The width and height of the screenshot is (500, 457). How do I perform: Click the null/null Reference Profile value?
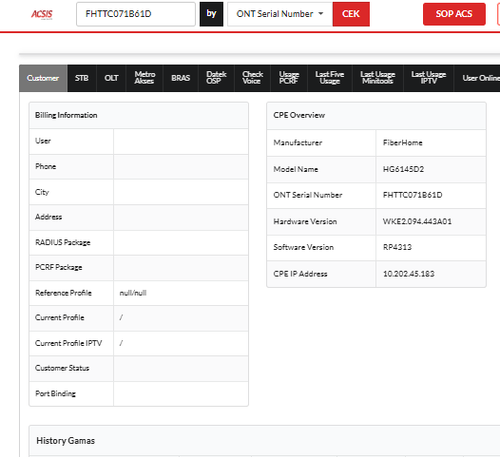pos(133,293)
